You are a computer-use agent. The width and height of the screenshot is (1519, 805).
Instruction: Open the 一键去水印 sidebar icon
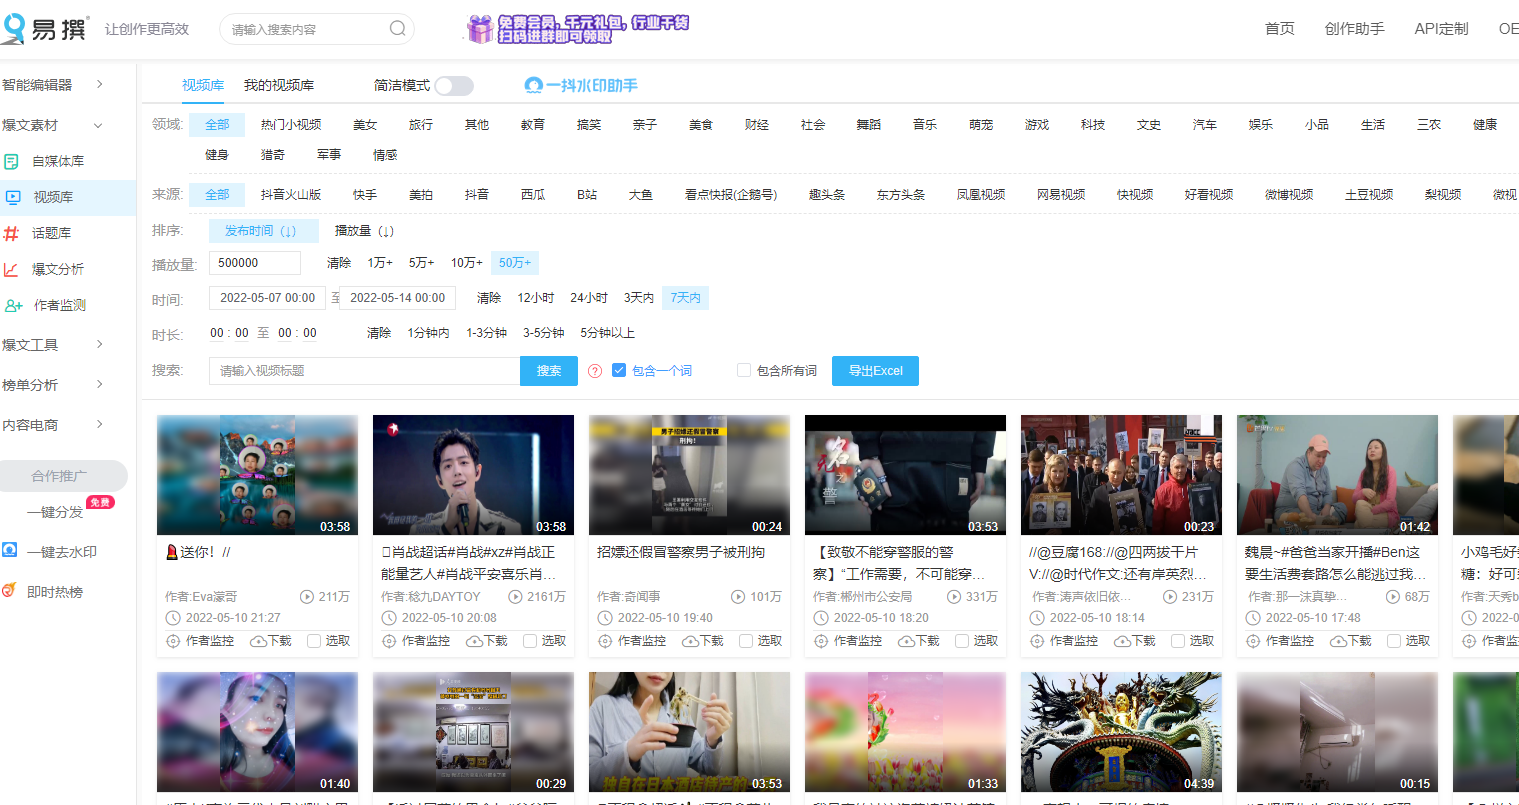click(10, 550)
